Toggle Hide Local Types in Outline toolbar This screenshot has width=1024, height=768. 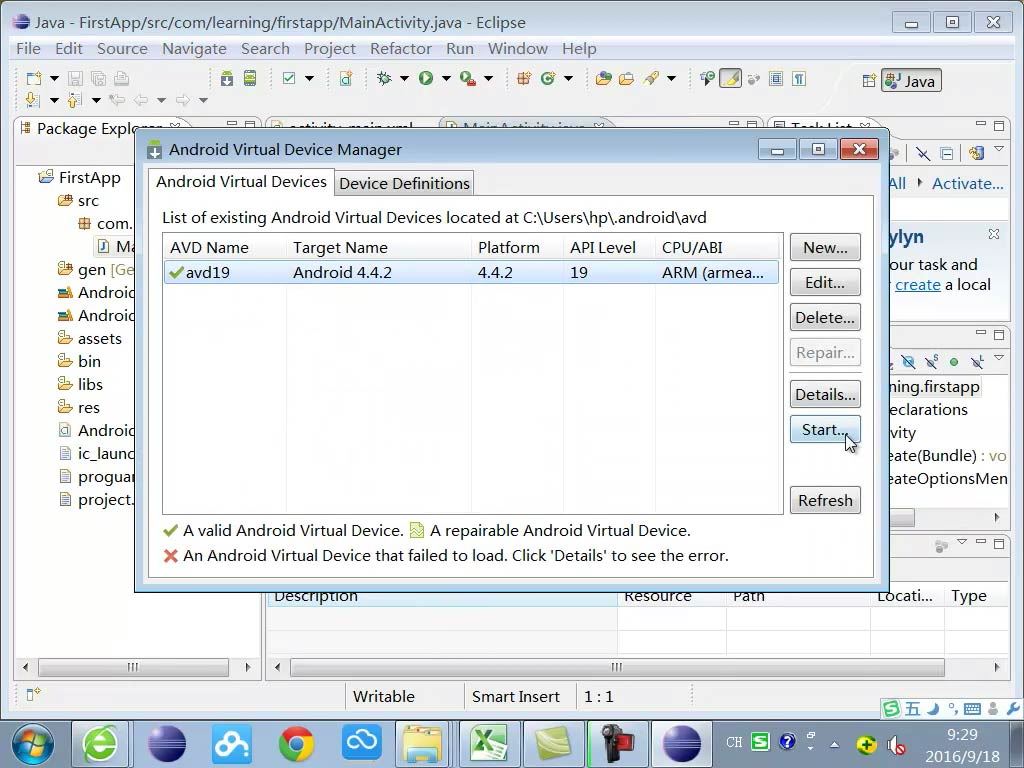[x=977, y=362]
